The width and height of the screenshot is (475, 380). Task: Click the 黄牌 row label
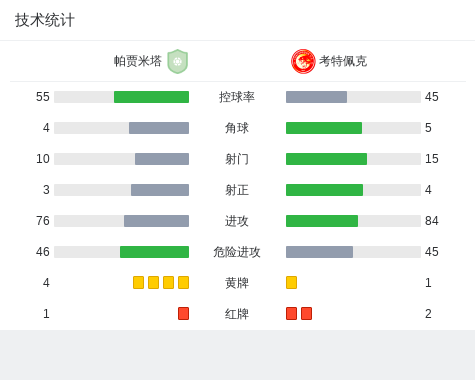[x=237, y=283]
